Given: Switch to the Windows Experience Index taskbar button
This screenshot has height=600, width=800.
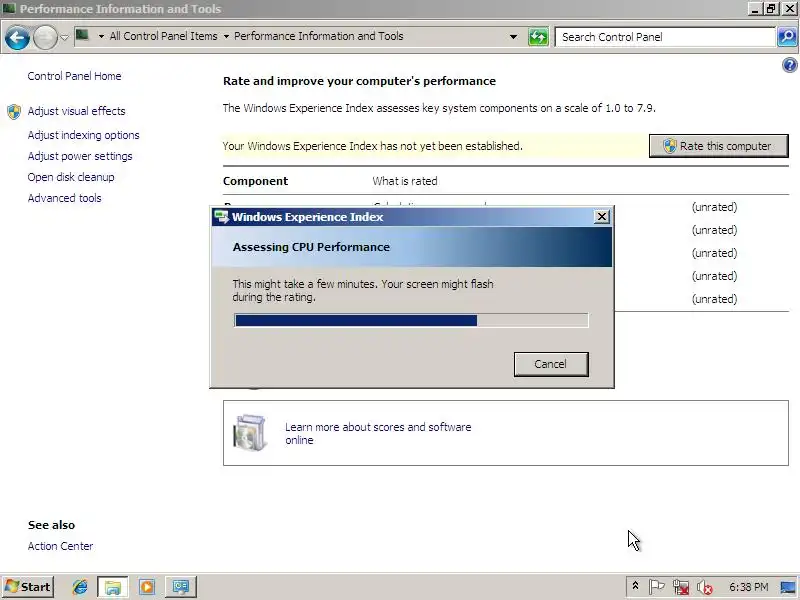Looking at the screenshot, I should pyautogui.click(x=181, y=587).
